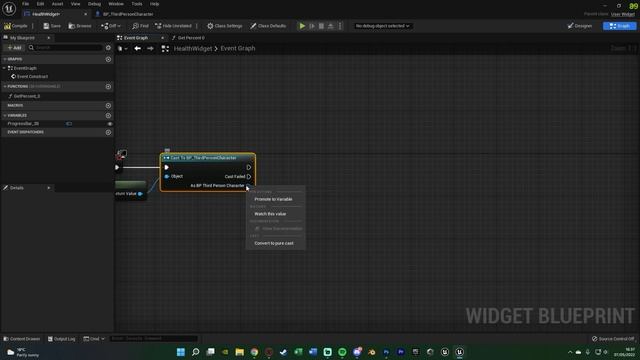Open the Get Percent 0 graph tab

click(191, 38)
